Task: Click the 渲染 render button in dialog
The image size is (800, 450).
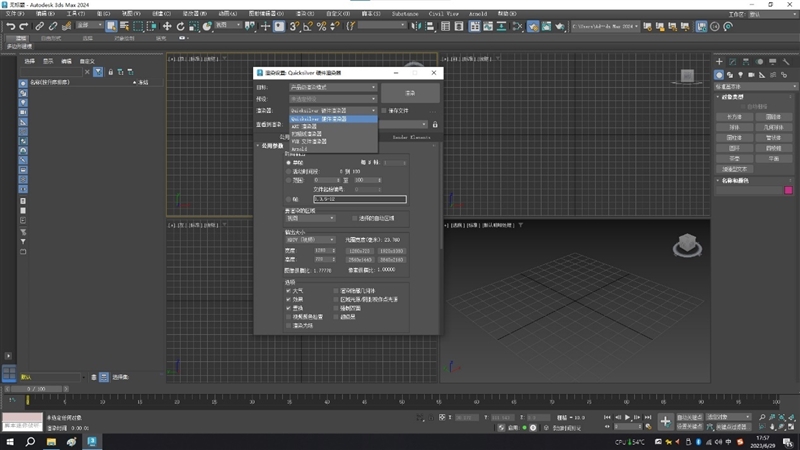Action: point(410,93)
